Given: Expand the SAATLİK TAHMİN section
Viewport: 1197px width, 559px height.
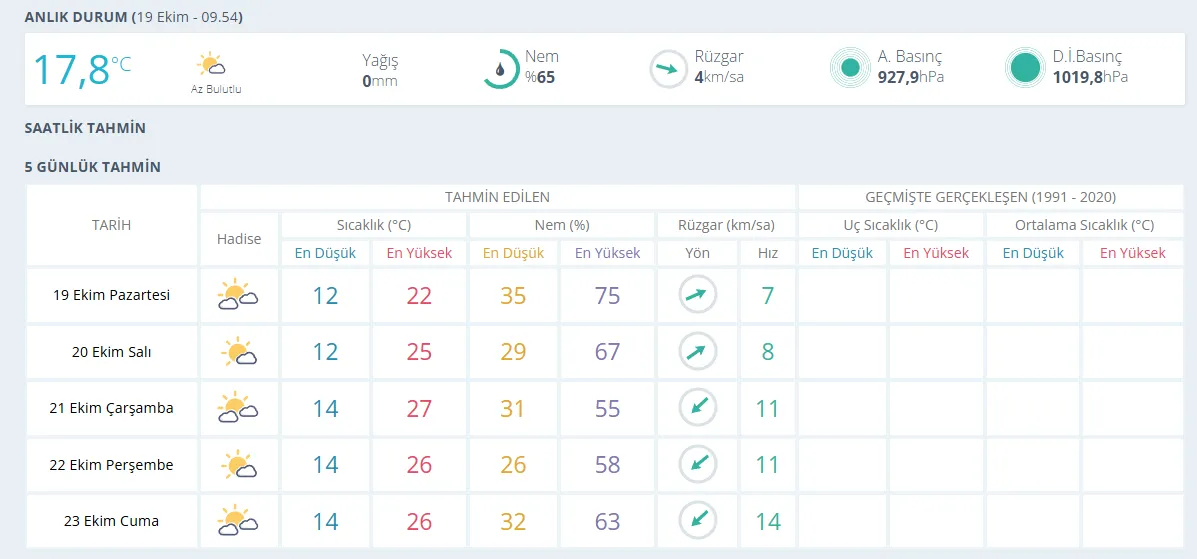Looking at the screenshot, I should 85,128.
